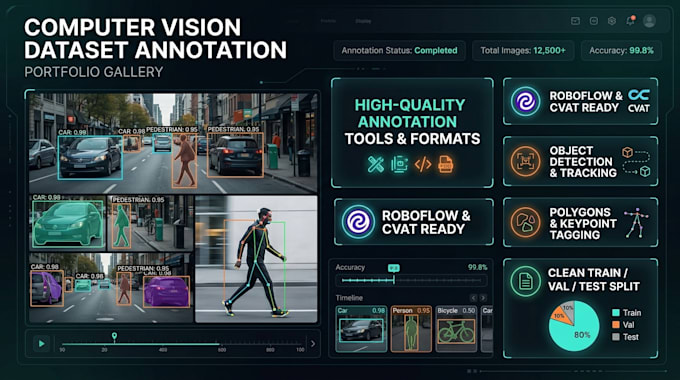Click the Timeline label text
680x380 pixels.
349,298
